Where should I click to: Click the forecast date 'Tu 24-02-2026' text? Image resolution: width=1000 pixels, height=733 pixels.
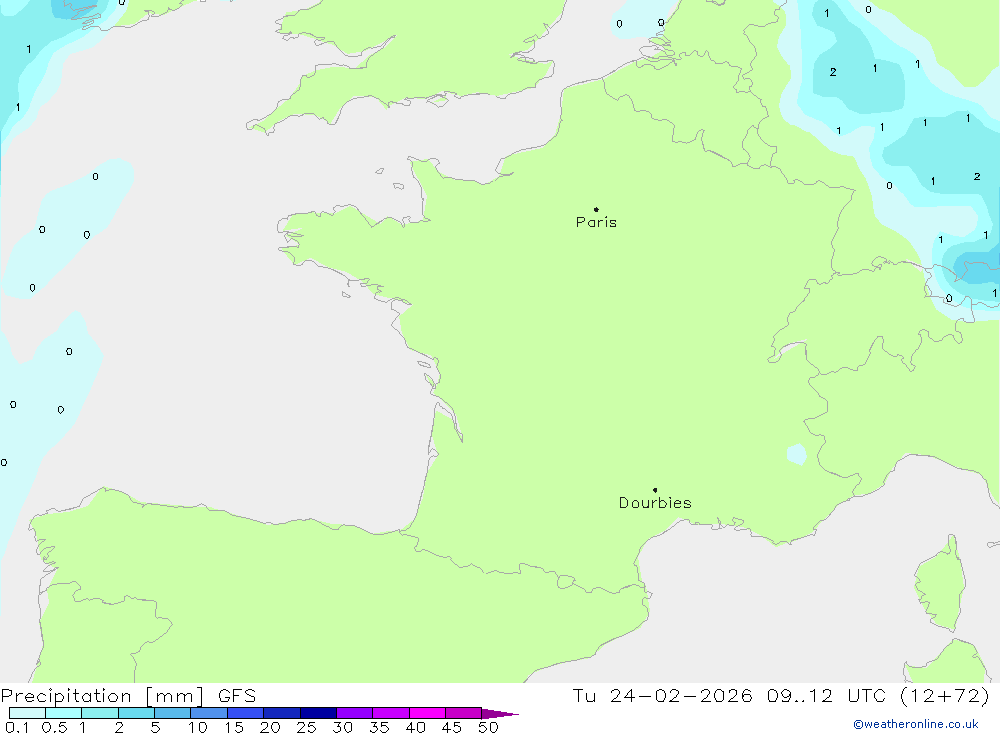pos(662,695)
